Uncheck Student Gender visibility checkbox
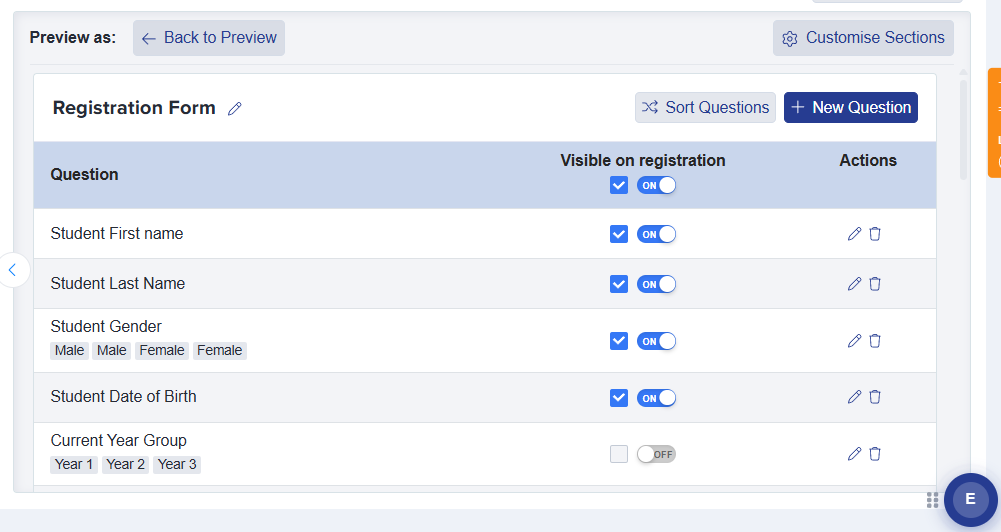 [x=619, y=340]
